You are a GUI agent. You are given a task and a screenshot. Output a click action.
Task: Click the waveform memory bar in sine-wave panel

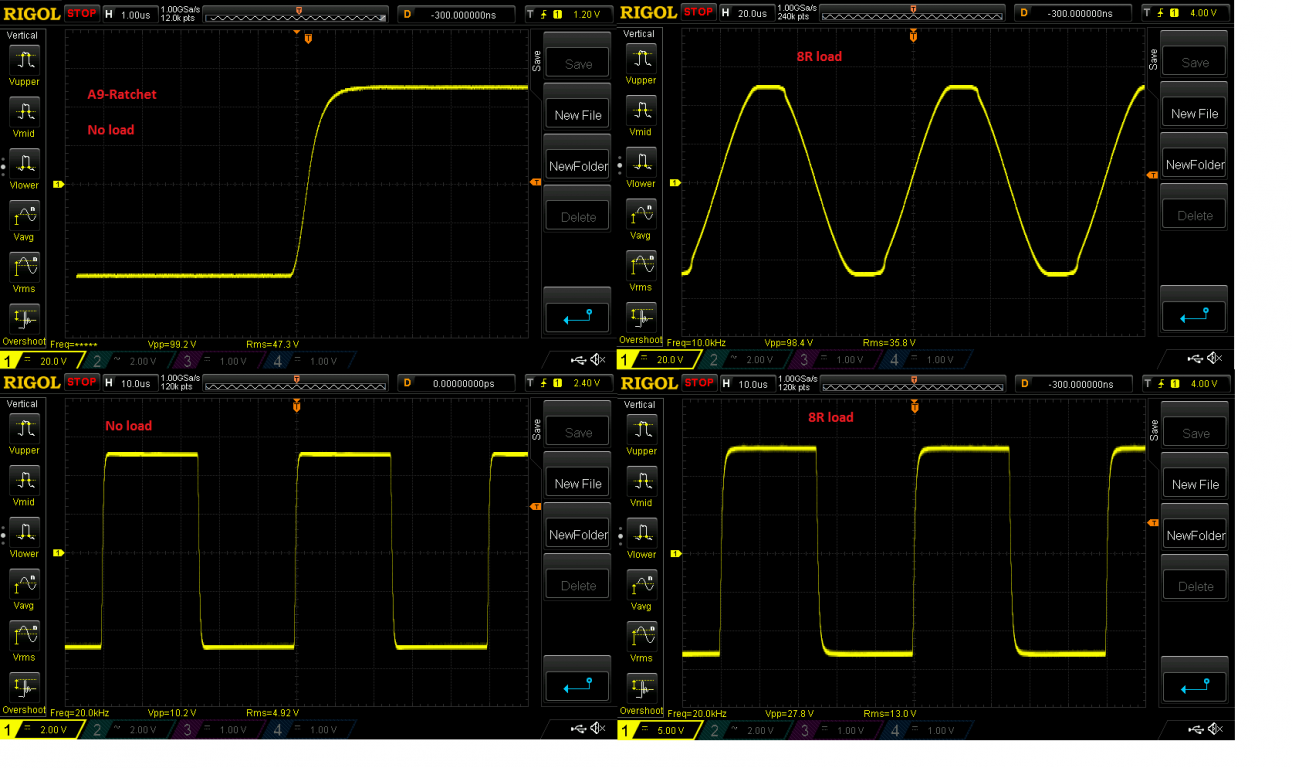pos(913,15)
